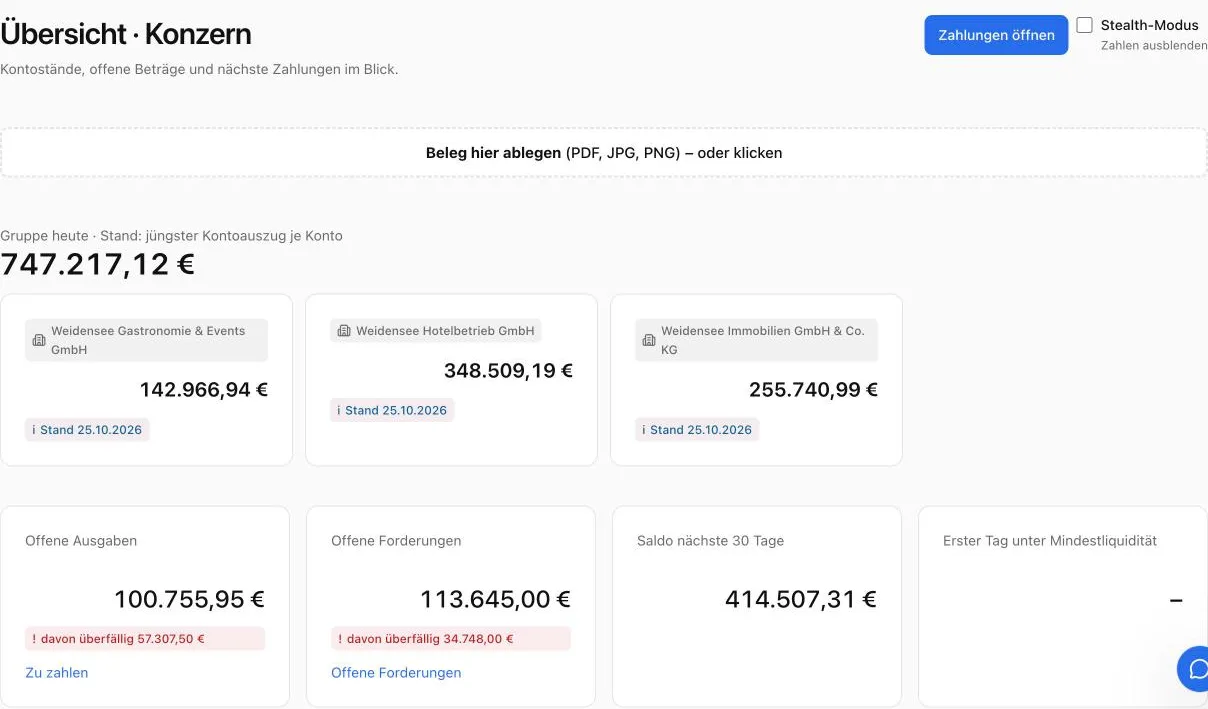
Task: Open Erster Tag unter Mindestliquidität card
Action: [x=1063, y=607]
